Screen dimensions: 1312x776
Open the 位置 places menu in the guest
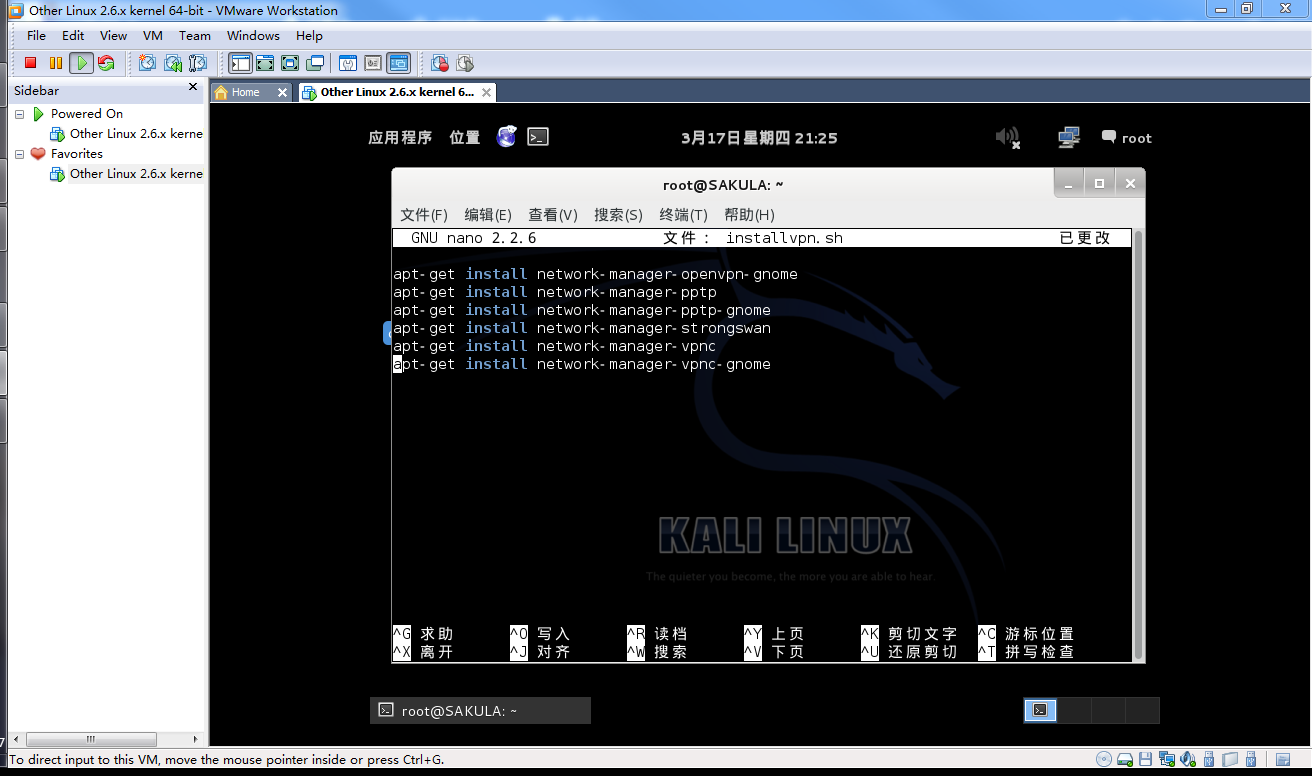pyautogui.click(x=465, y=138)
